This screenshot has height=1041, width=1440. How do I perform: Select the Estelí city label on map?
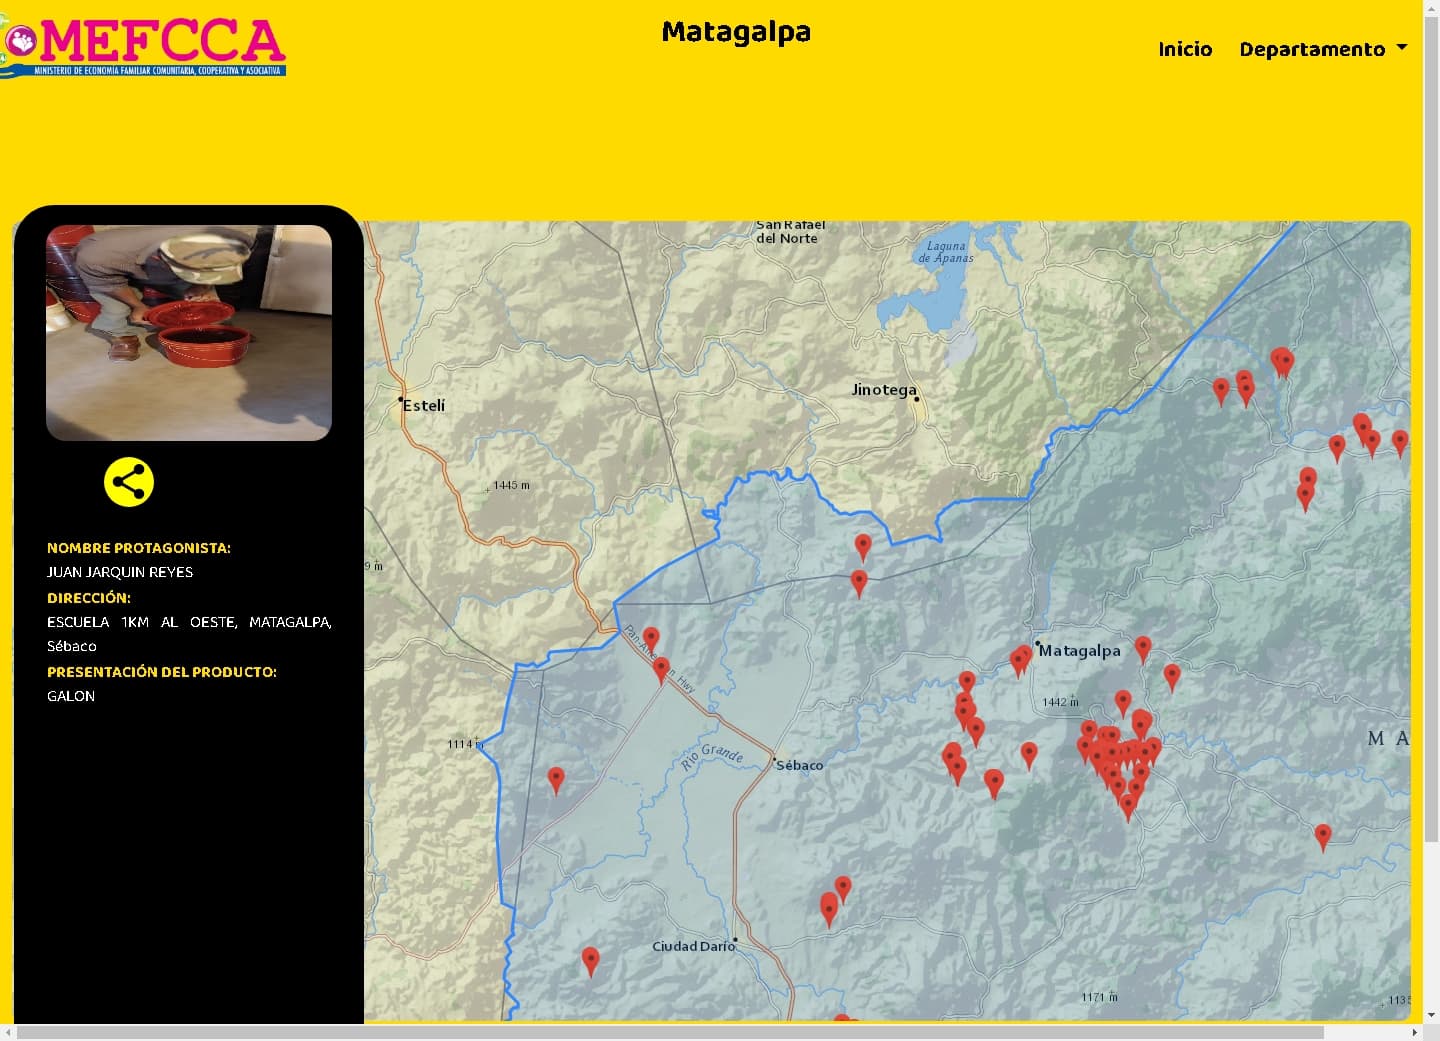coord(424,405)
